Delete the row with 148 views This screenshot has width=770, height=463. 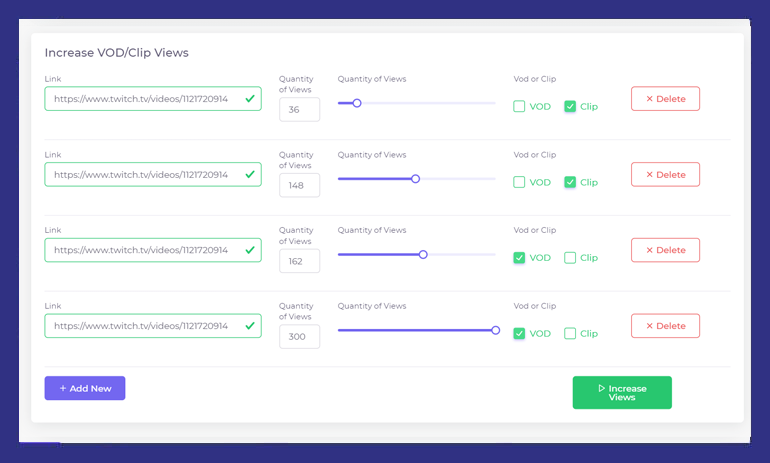pyautogui.click(x=665, y=175)
